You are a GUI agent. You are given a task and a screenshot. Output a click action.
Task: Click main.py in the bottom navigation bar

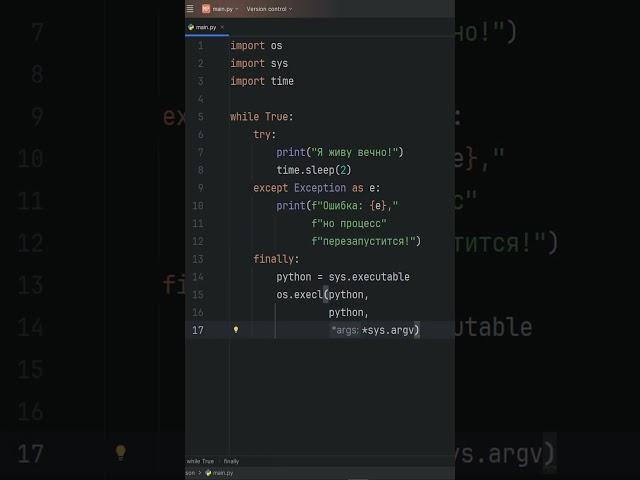click(x=219, y=473)
